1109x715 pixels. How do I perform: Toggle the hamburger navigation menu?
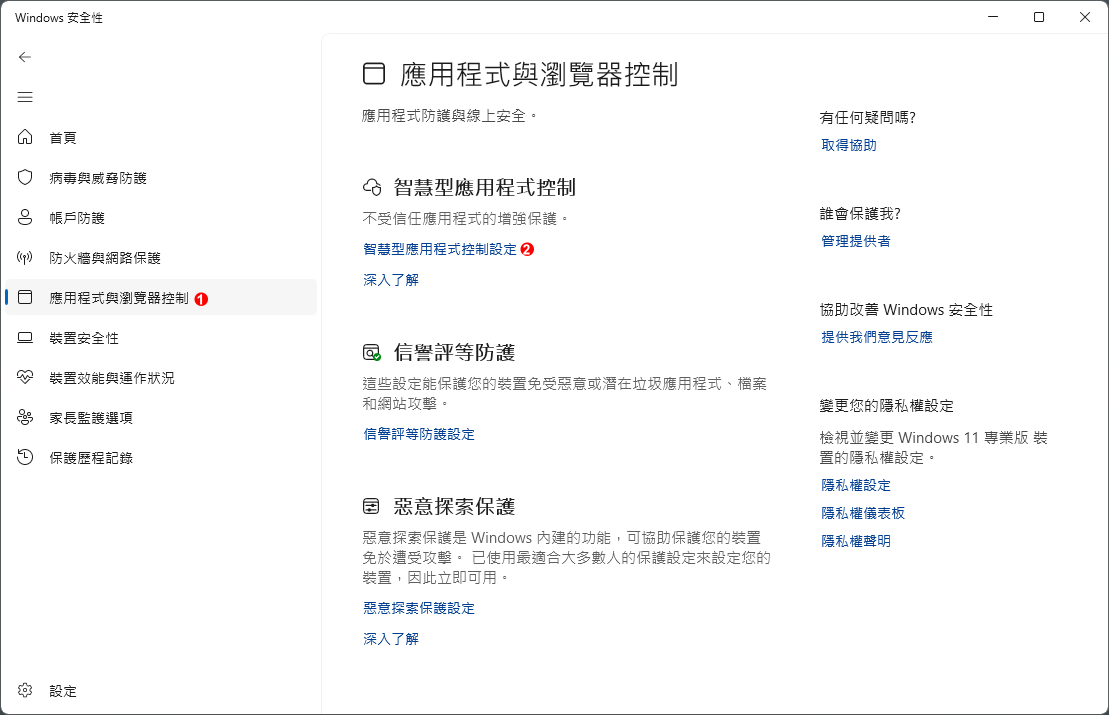(25, 98)
